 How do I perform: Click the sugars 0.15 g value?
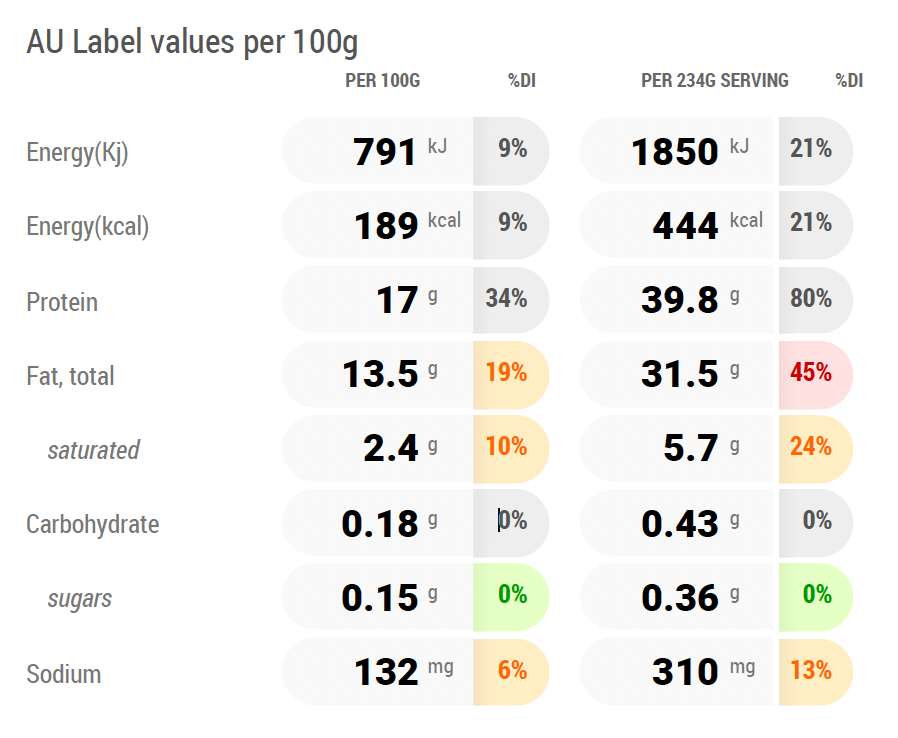click(377, 597)
